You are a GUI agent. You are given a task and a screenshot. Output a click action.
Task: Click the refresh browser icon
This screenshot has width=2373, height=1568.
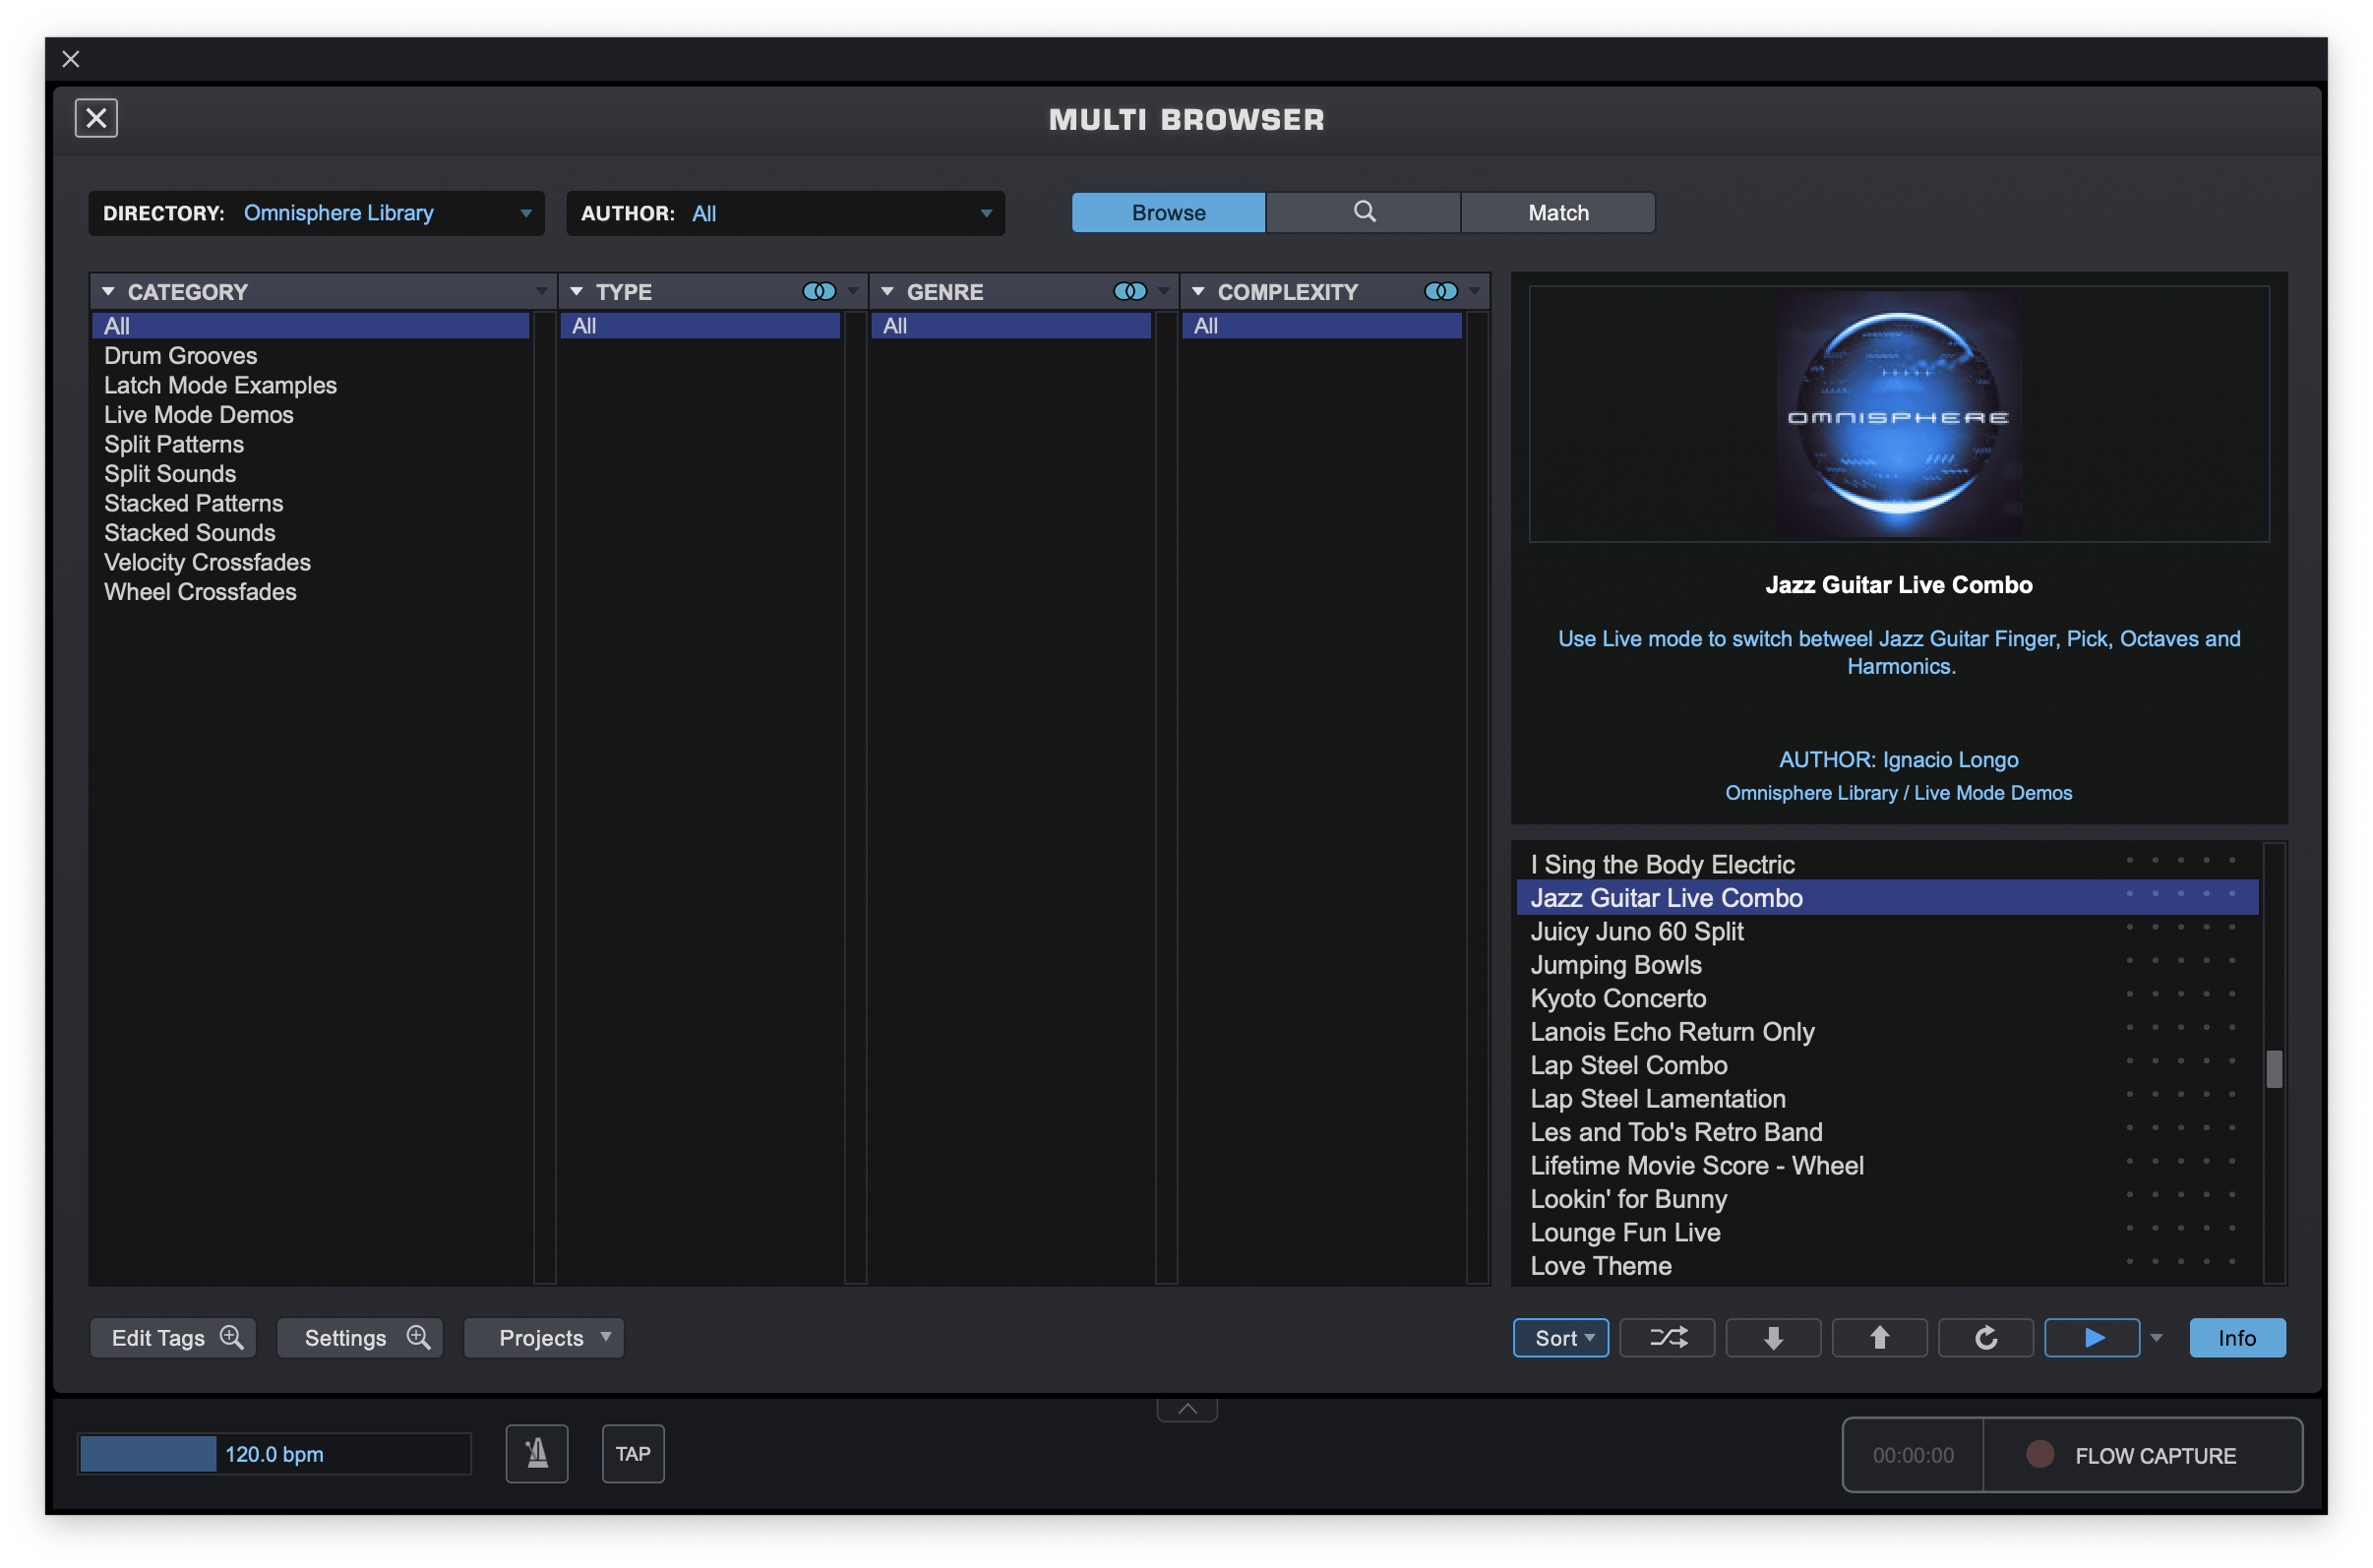coord(1985,1337)
